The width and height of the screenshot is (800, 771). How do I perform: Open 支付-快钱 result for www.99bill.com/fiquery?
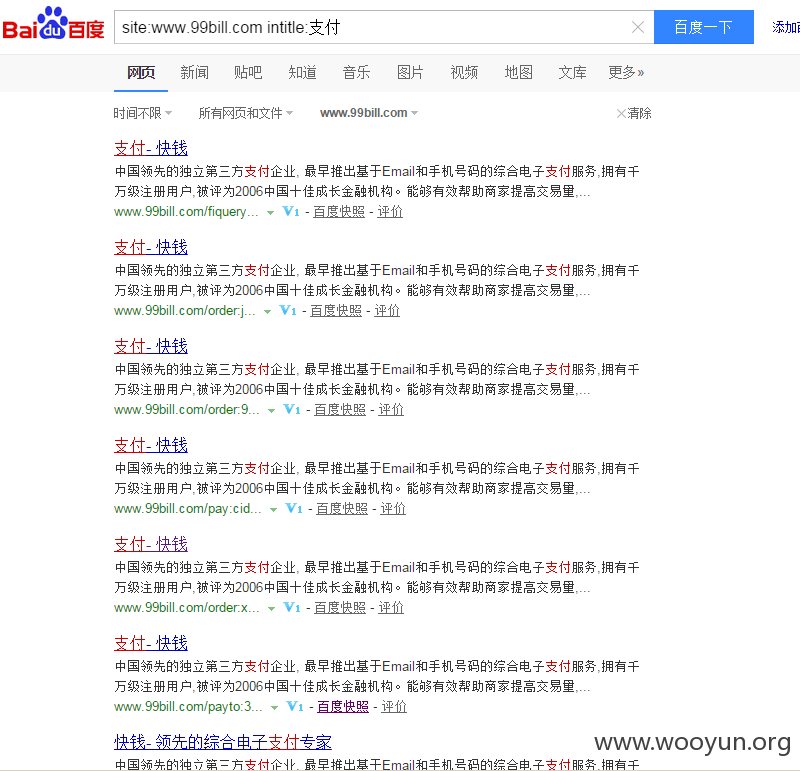coord(151,148)
